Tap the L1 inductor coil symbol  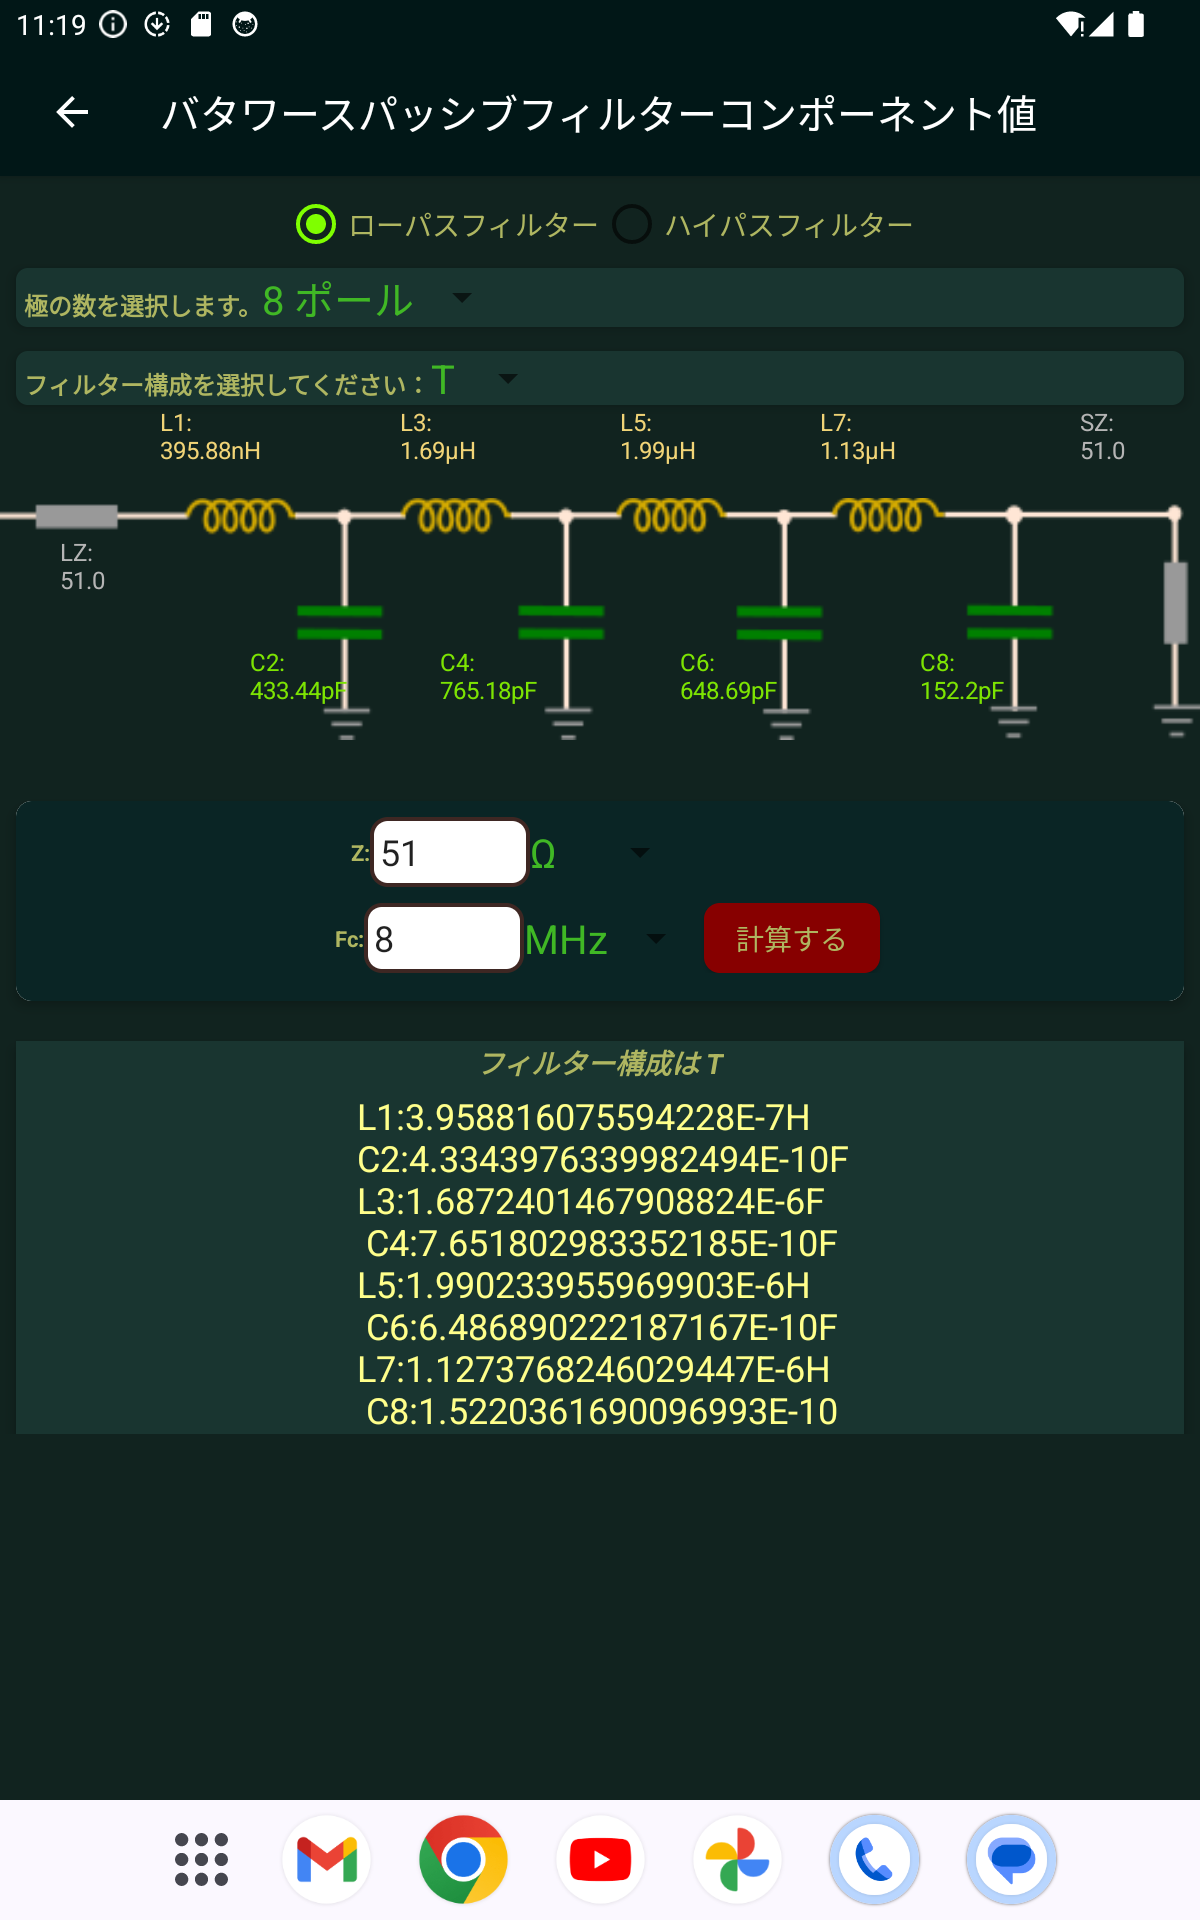pos(239,515)
